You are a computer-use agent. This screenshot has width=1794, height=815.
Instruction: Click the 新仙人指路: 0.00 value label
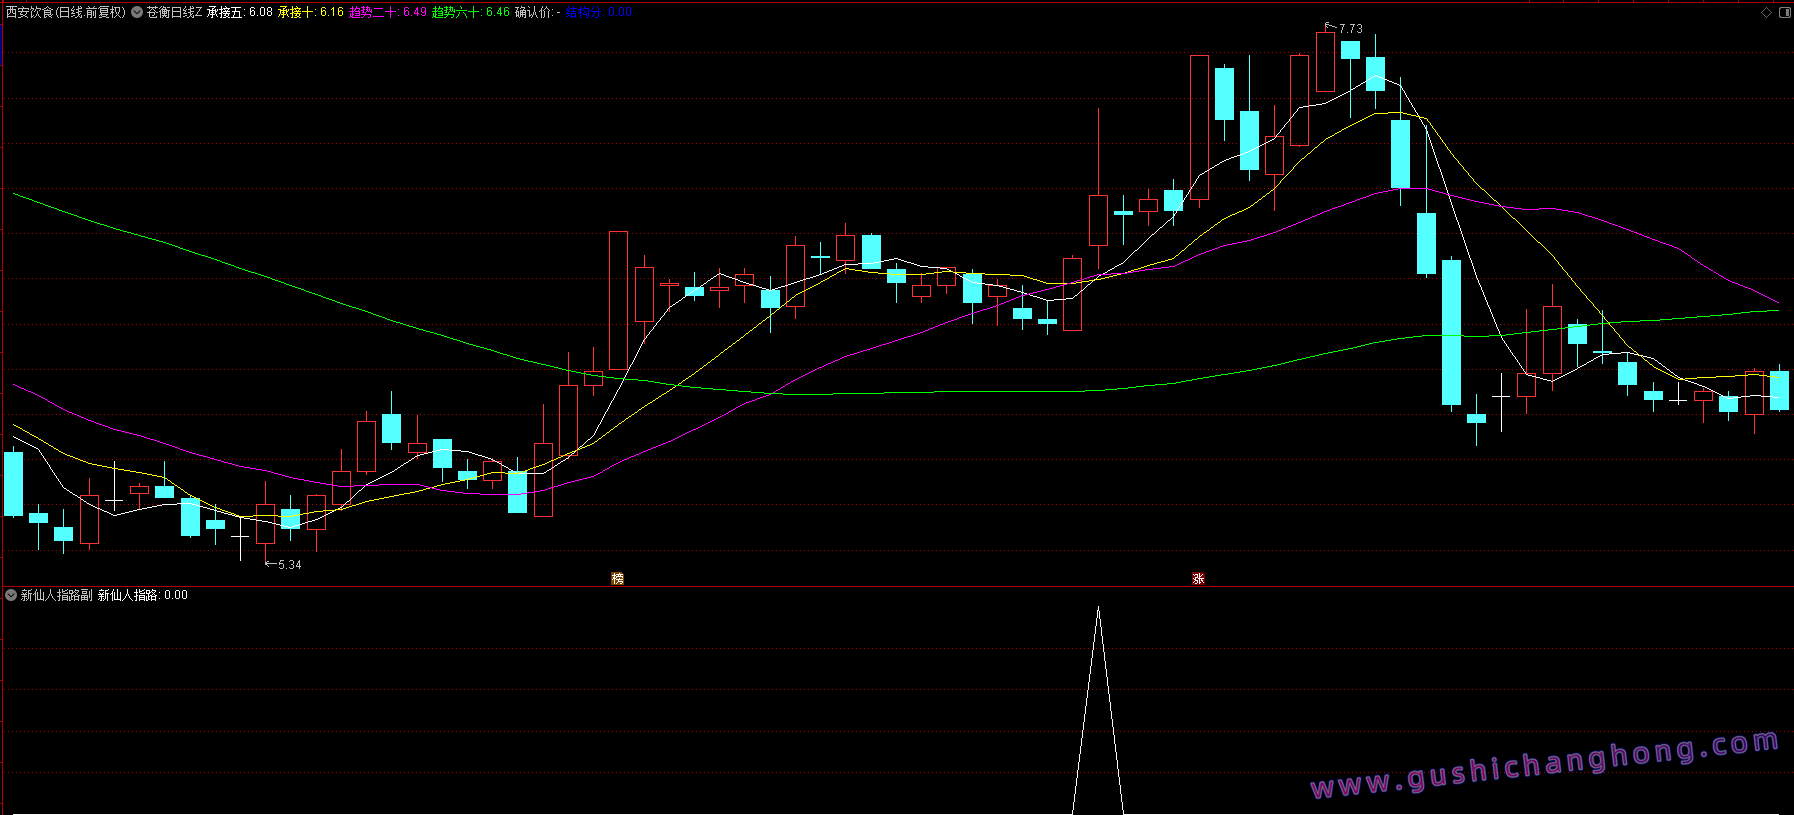point(143,595)
